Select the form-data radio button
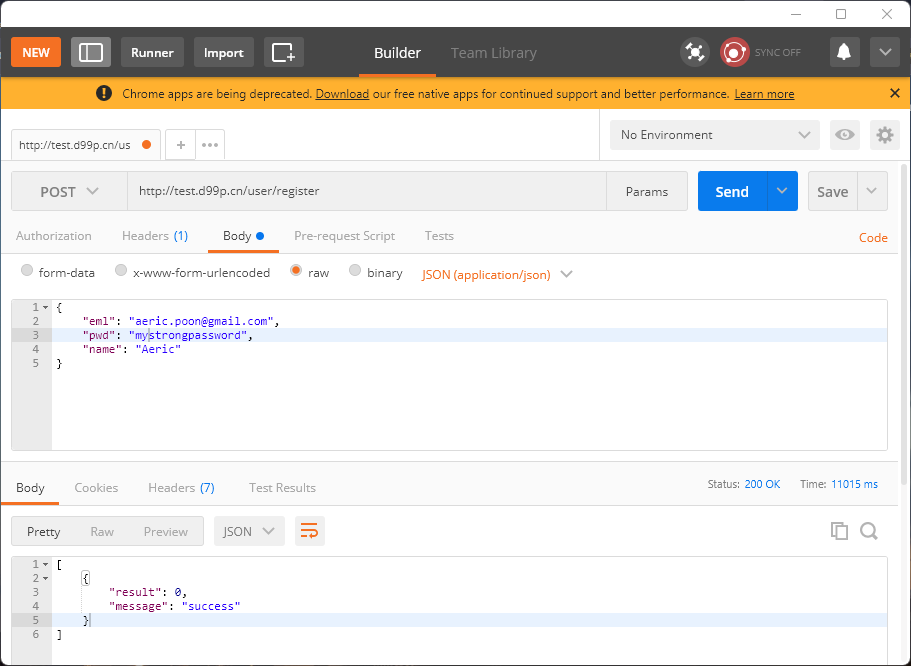 pyautogui.click(x=28, y=271)
